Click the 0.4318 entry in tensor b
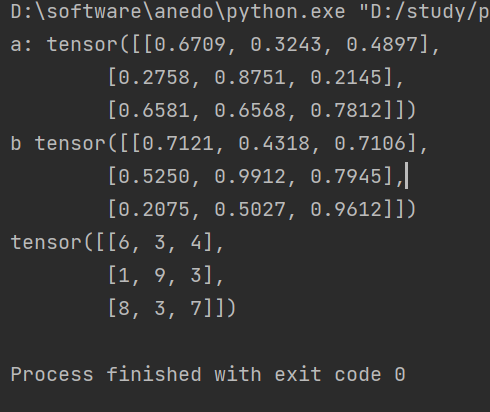Image resolution: width=490 pixels, height=412 pixels. click(274, 144)
